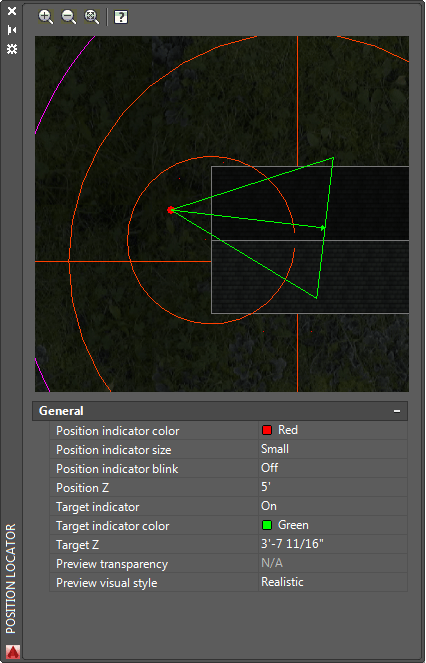Open Position indicator size value Small

333,449
